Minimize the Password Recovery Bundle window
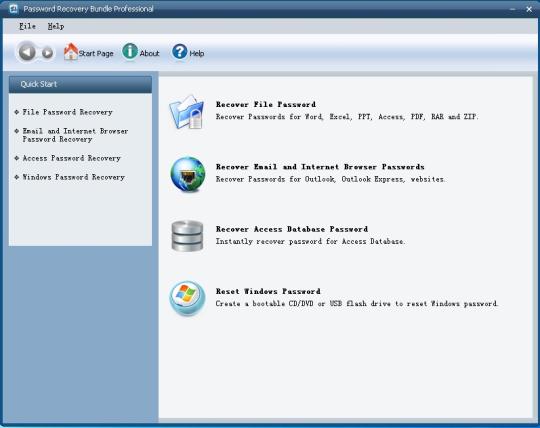The image size is (540, 428). [513, 9]
